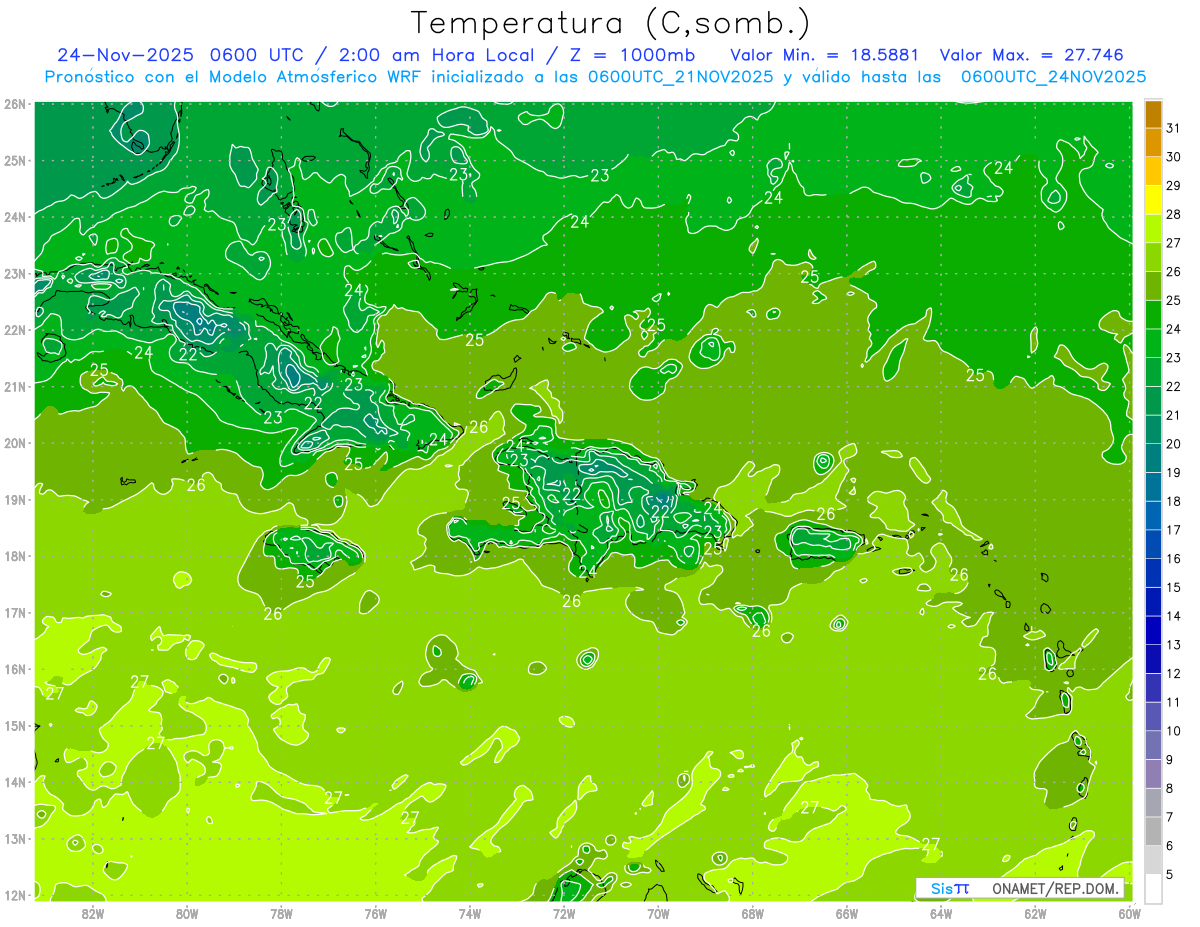Click the '68W' longitude axis label
The image size is (1200, 927).
pos(752,913)
